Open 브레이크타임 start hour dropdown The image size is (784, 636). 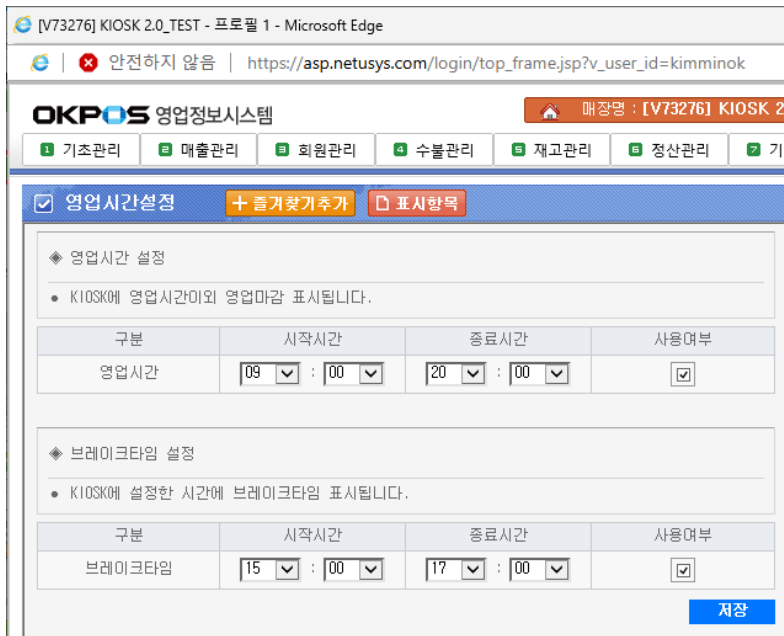coord(287,569)
